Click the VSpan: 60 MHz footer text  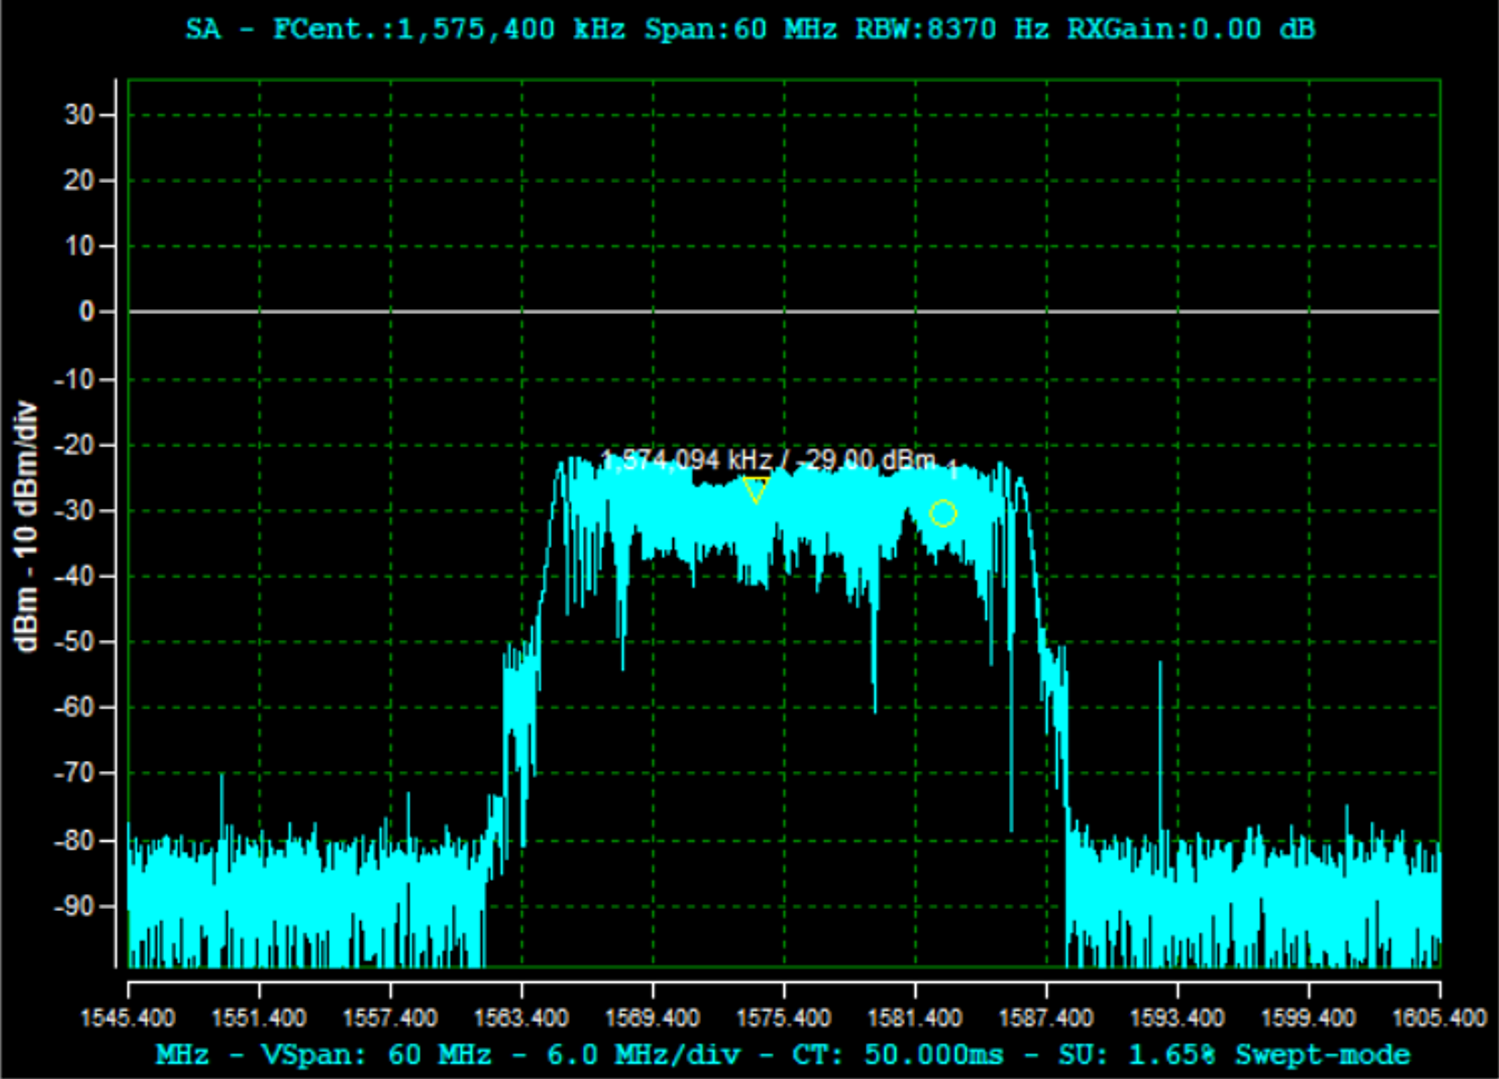[x=375, y=1055]
